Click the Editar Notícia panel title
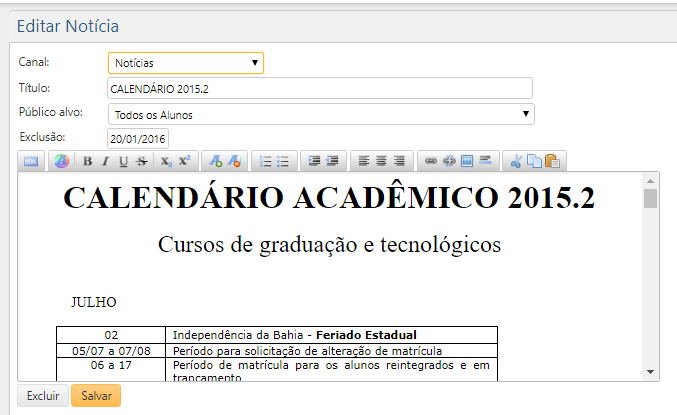Screen dimensions: 677x415 [68, 26]
